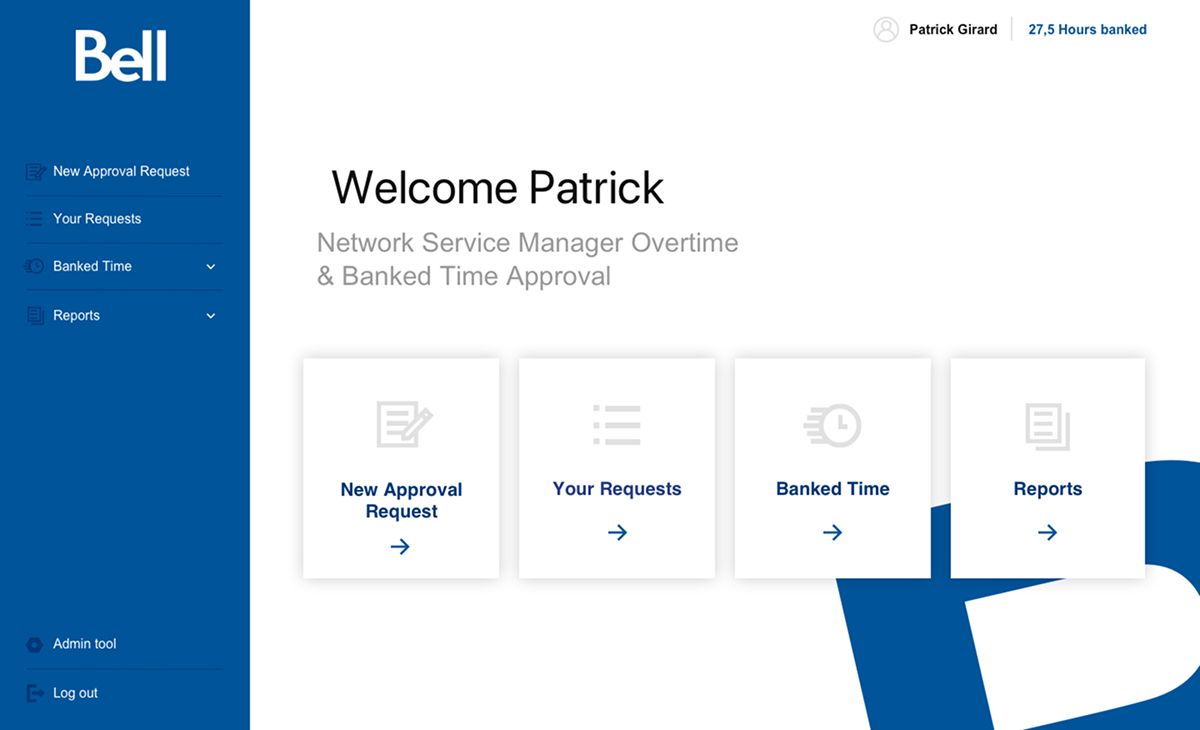1200x730 pixels.
Task: Open the Your Requests card title
Action: pyautogui.click(x=617, y=489)
